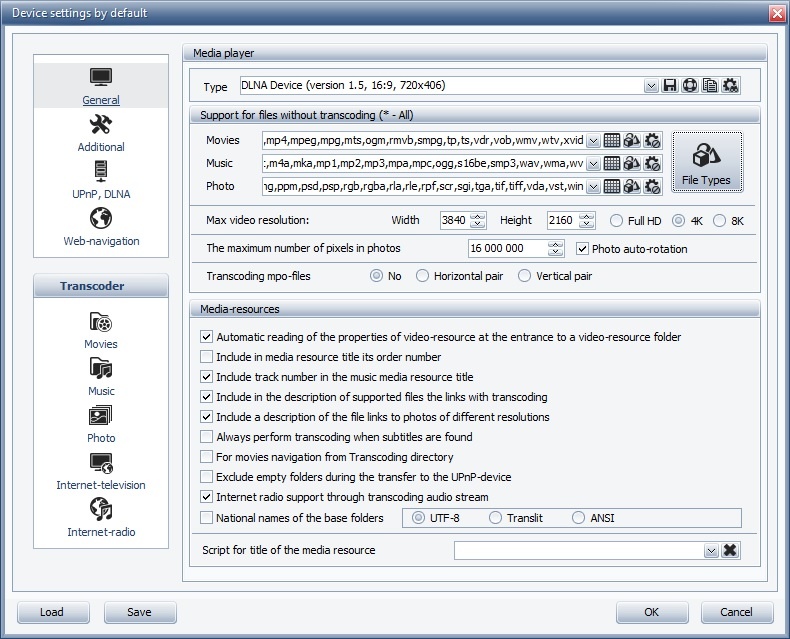Expand the title script dropdown
The height and width of the screenshot is (639, 790).
[x=711, y=551]
